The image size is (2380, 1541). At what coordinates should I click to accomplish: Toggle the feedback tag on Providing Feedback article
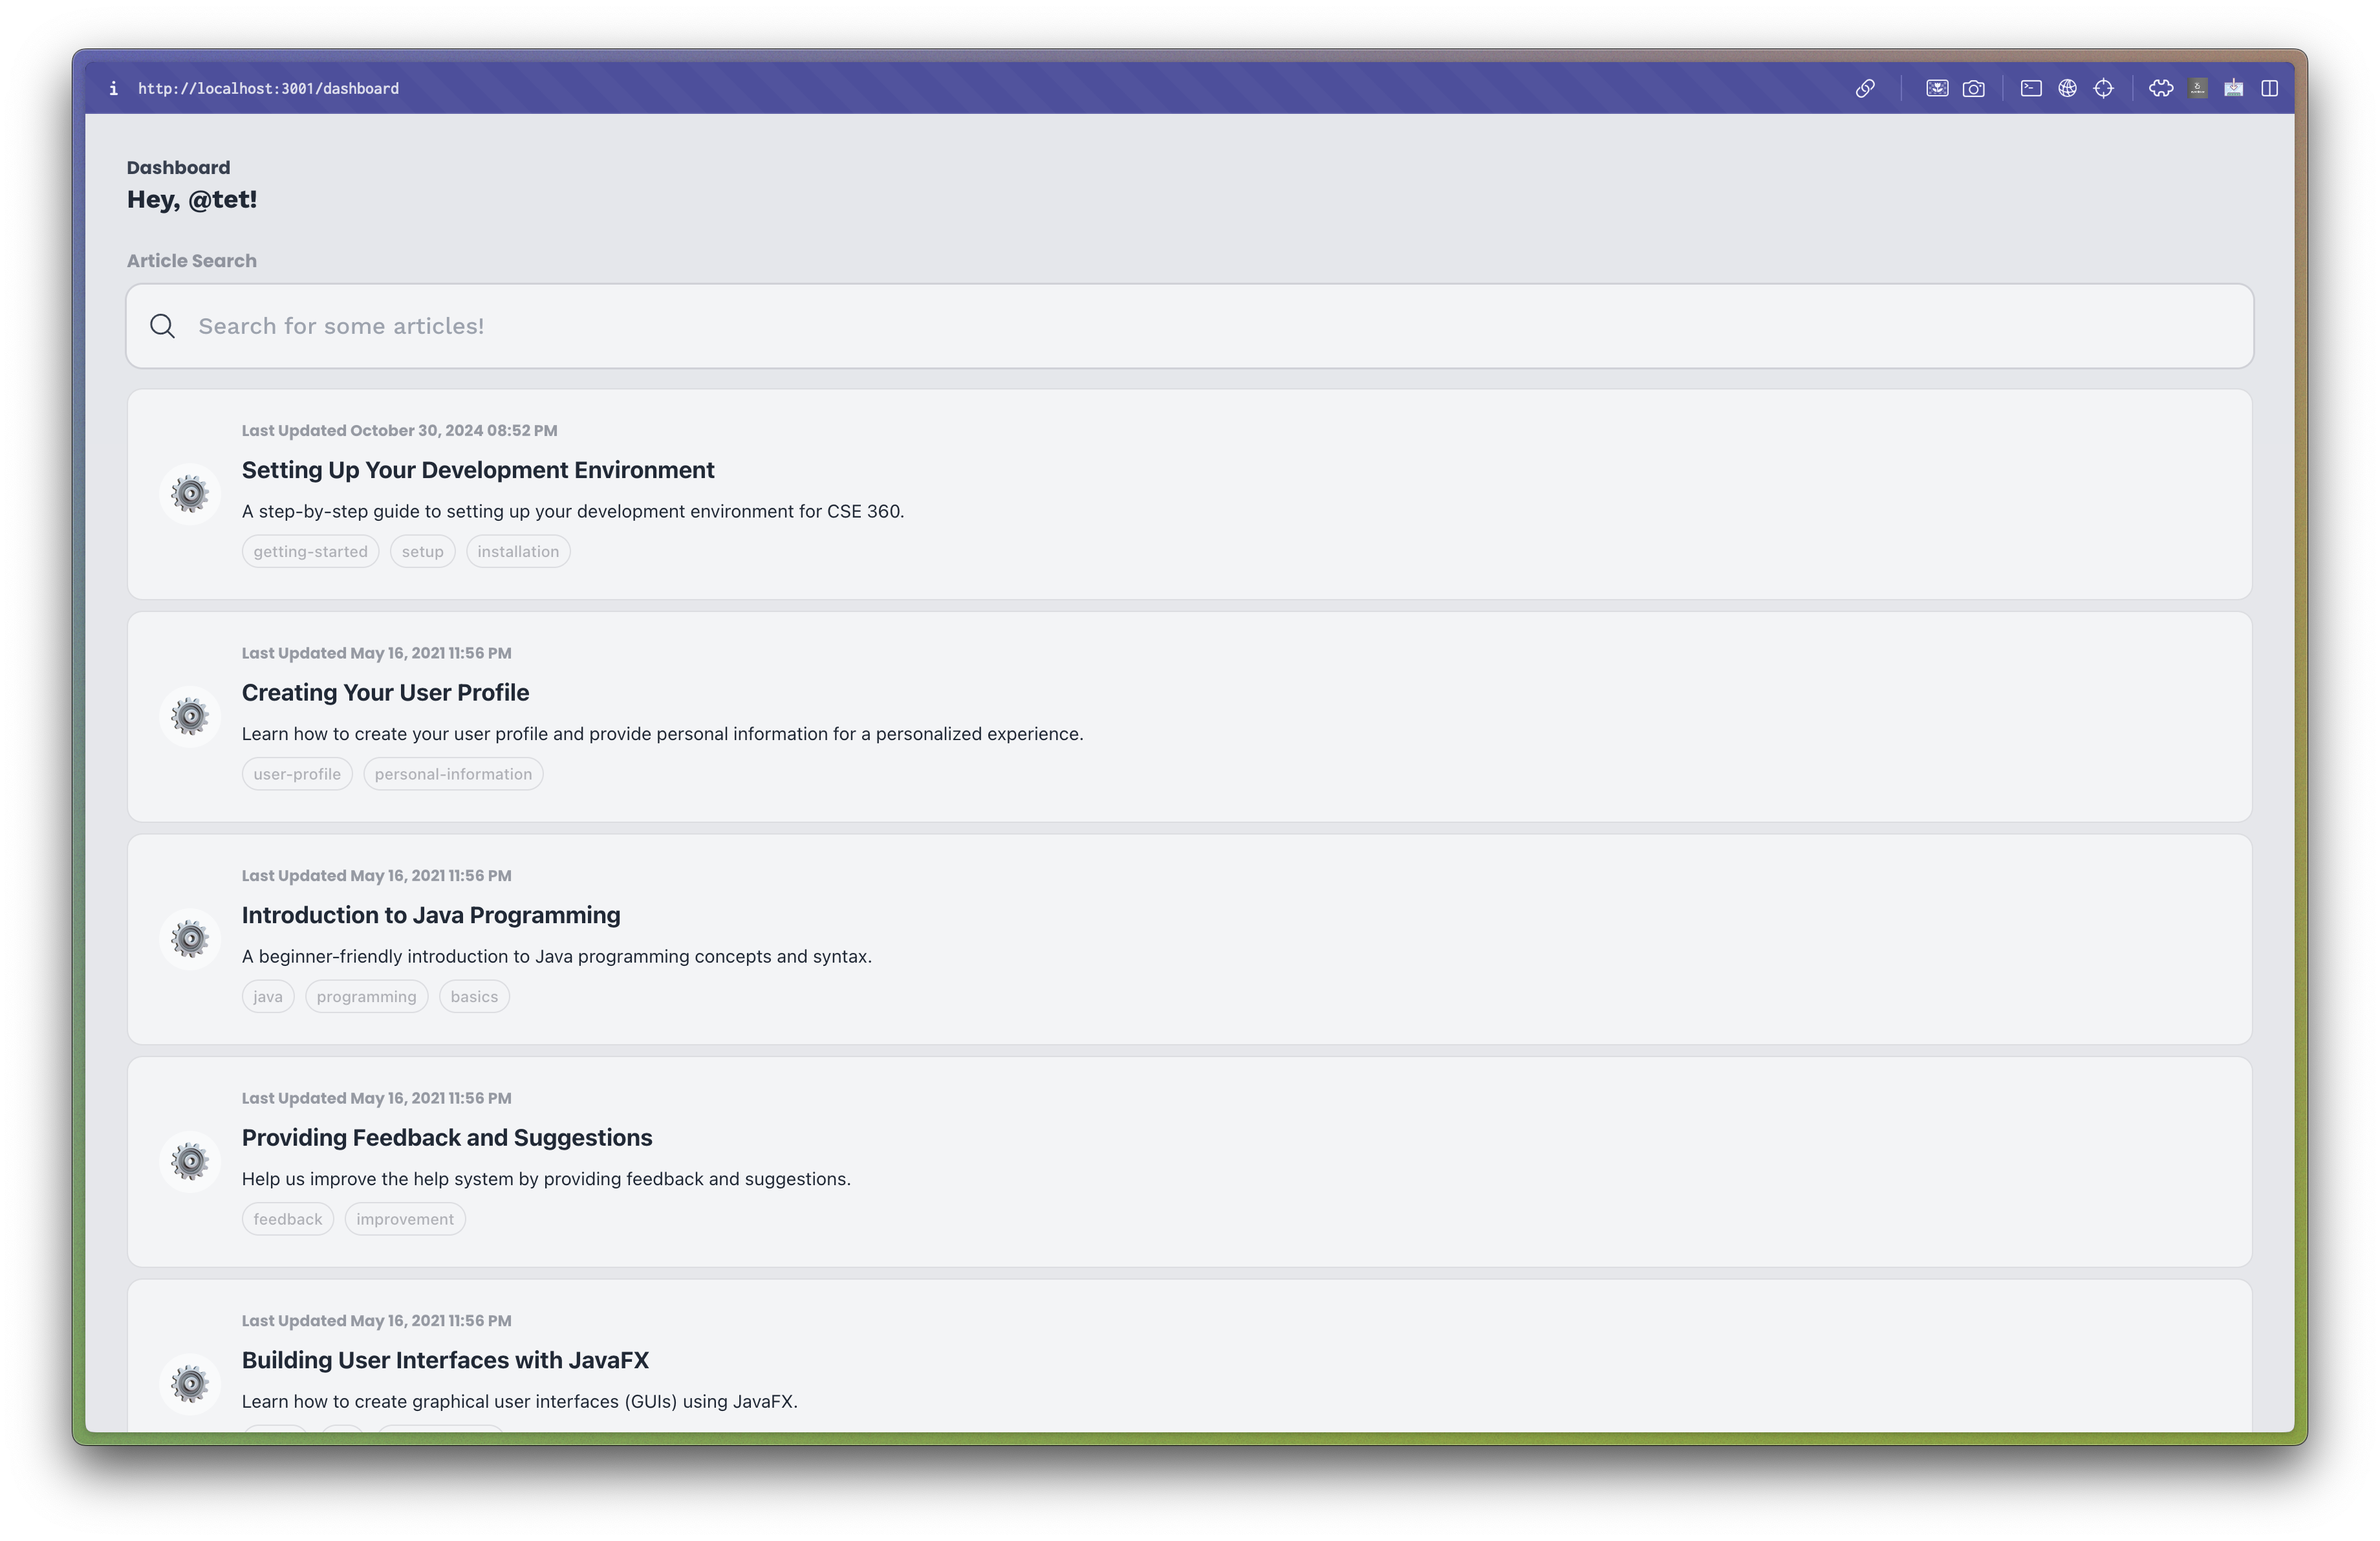pyautogui.click(x=287, y=1218)
